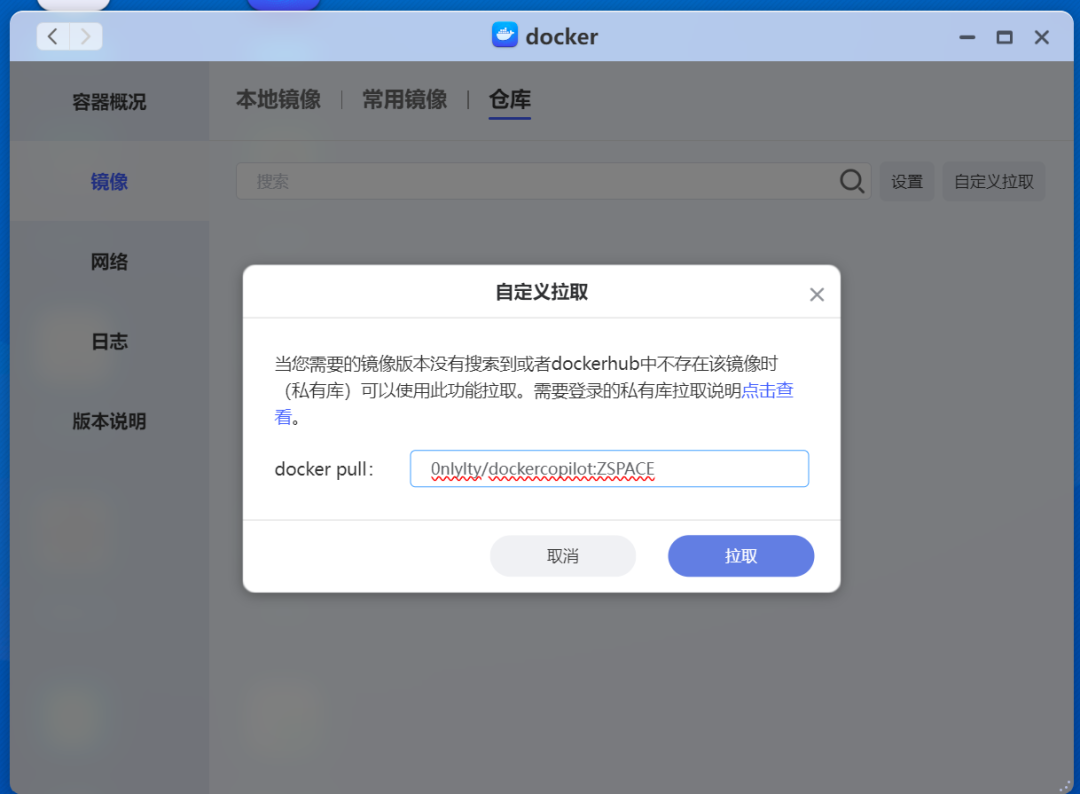The image size is (1080, 794).
Task: Switch to the 本地镜像 tab
Action: [278, 99]
